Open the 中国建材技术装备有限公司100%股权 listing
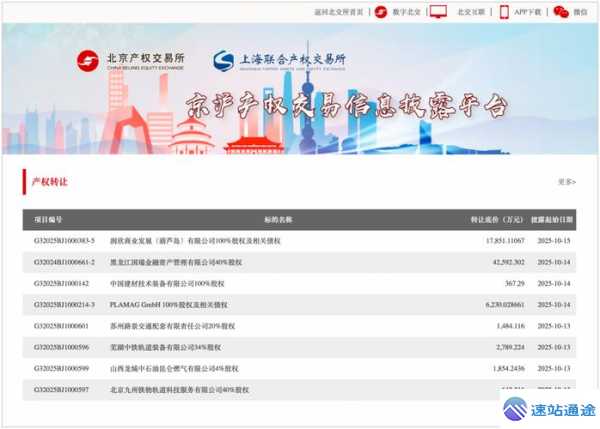 (167, 284)
